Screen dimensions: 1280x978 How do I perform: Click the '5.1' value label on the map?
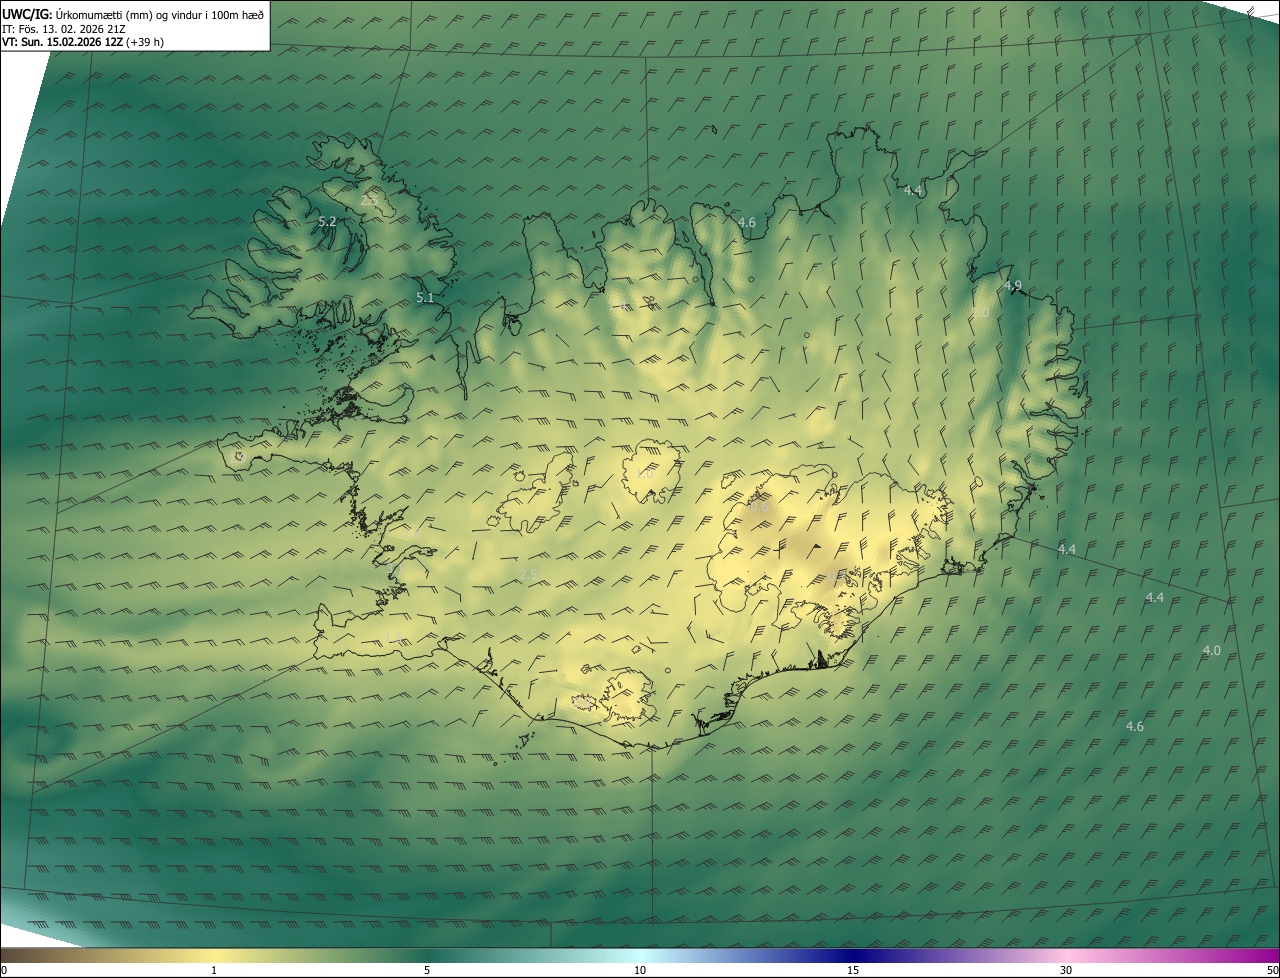click(x=425, y=298)
